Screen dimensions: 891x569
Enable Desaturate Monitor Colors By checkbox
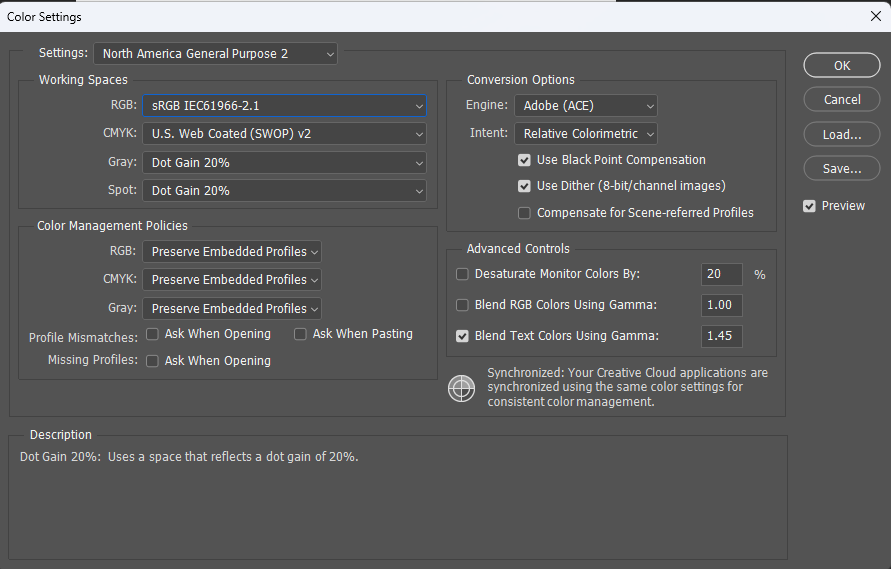point(463,275)
